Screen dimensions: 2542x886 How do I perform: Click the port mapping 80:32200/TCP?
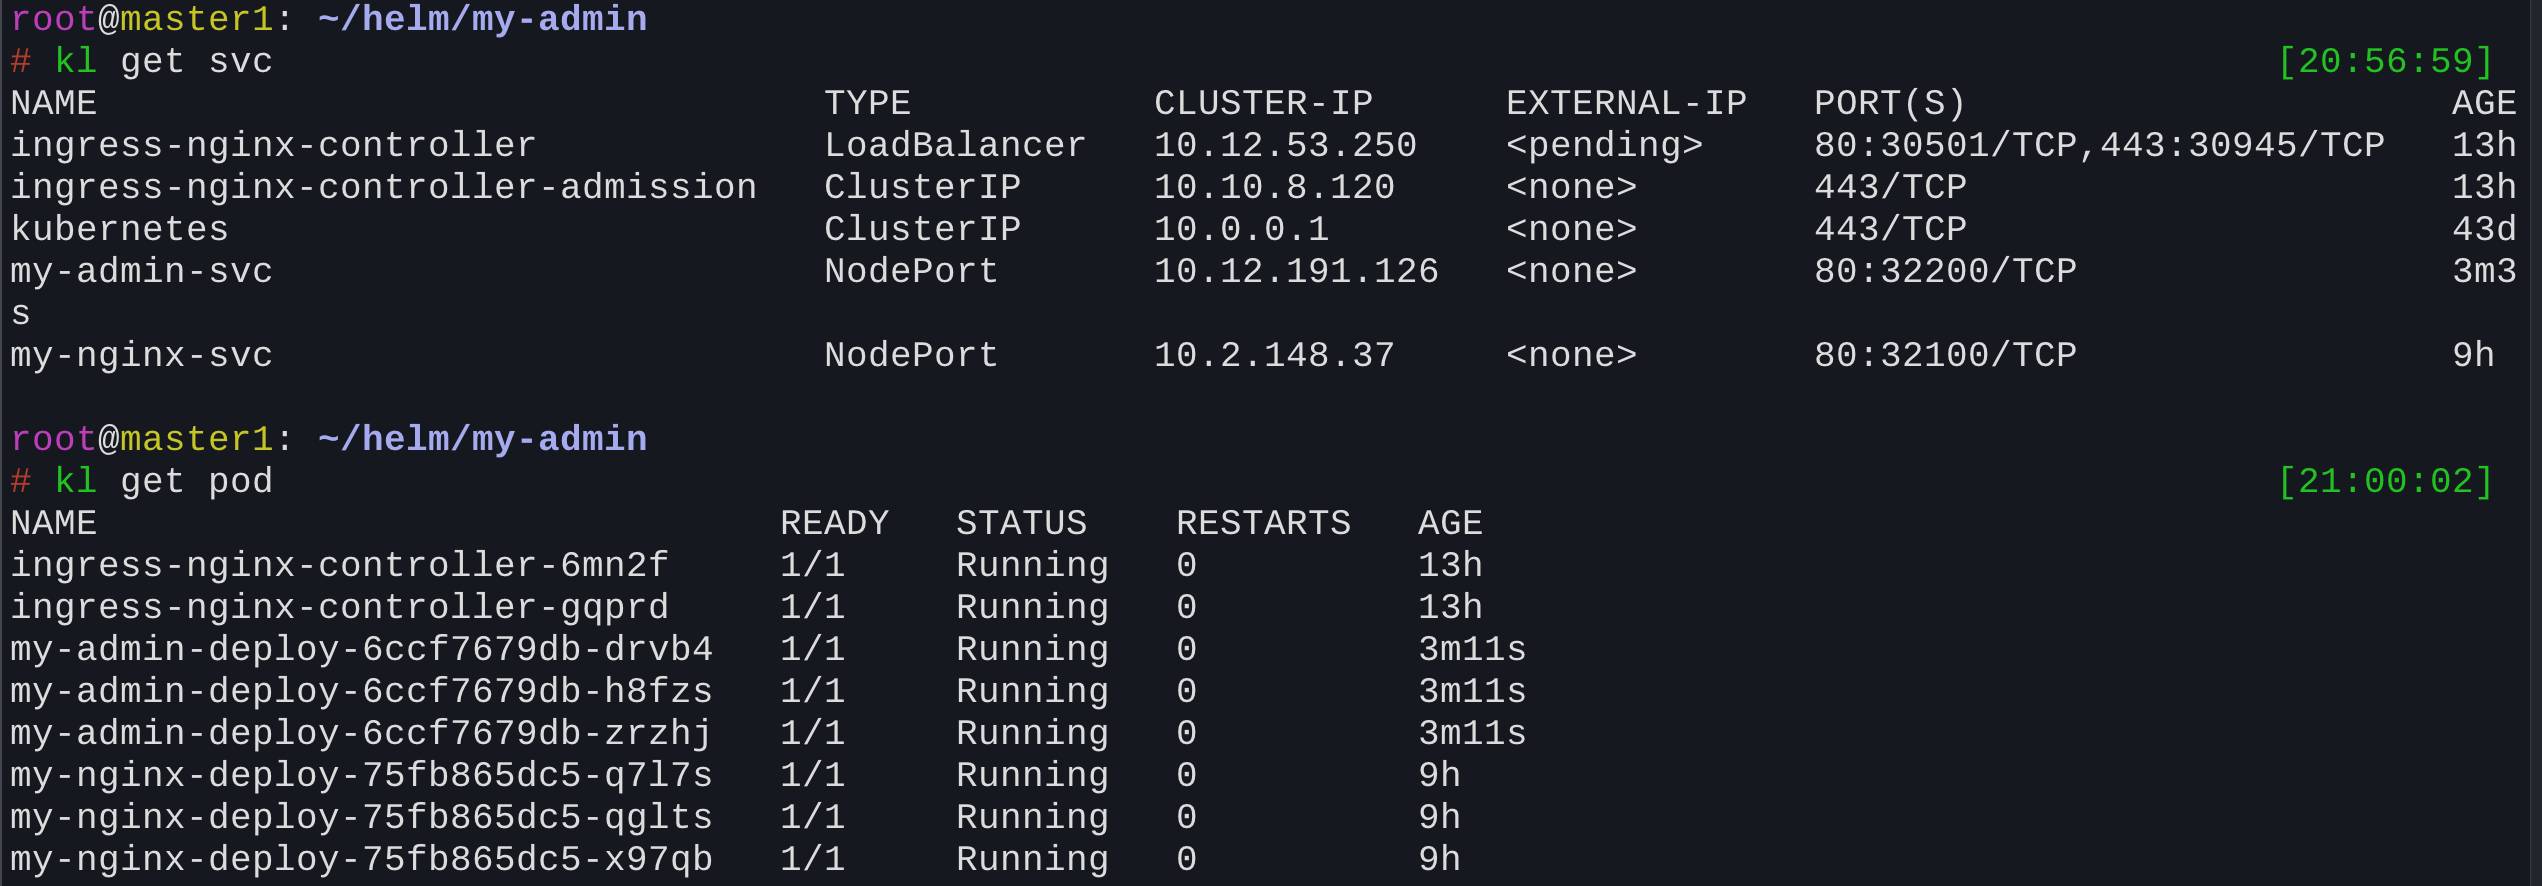click(x=1945, y=272)
